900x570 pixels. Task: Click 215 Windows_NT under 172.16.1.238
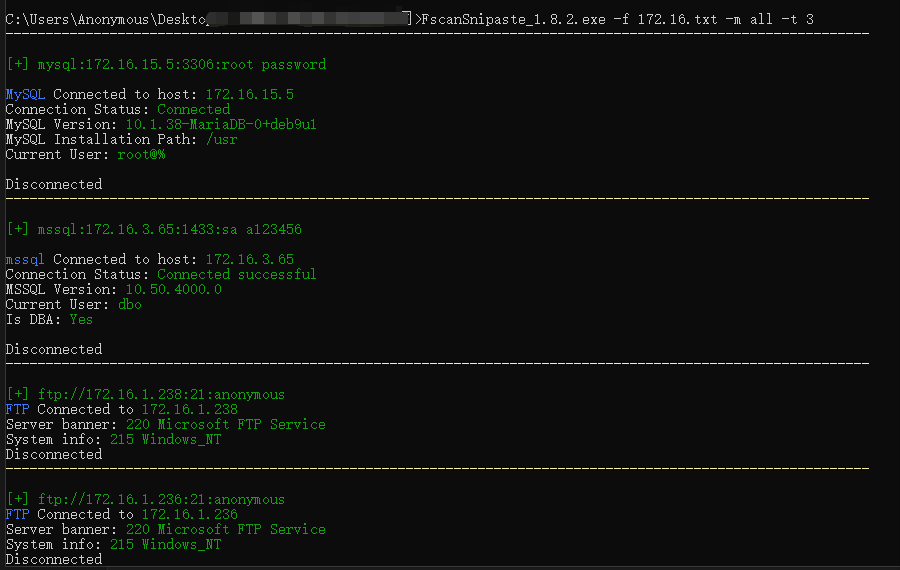pyautogui.click(x=165, y=439)
